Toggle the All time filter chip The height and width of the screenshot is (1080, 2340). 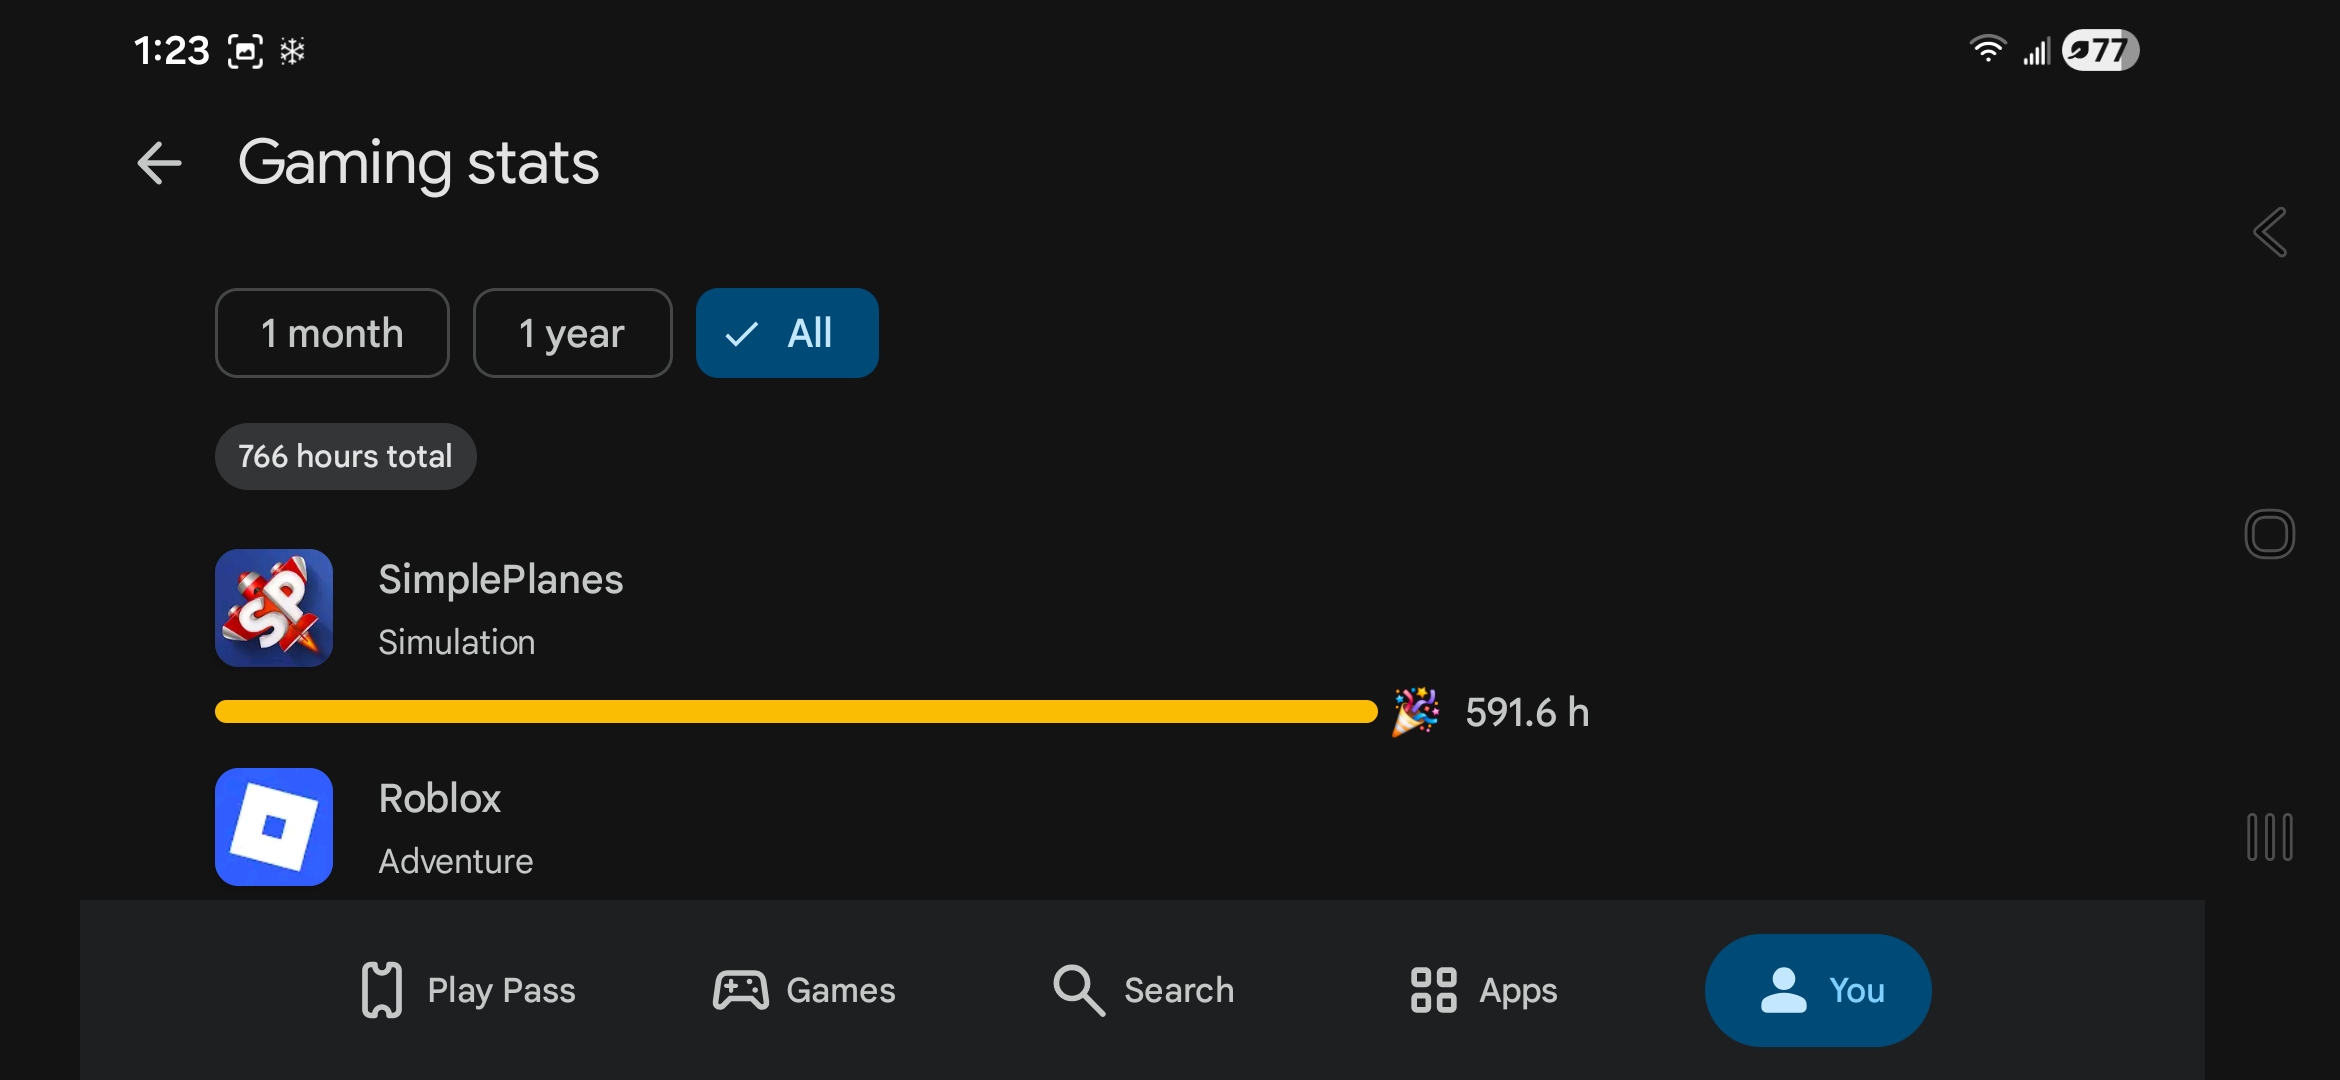pyautogui.click(x=787, y=333)
